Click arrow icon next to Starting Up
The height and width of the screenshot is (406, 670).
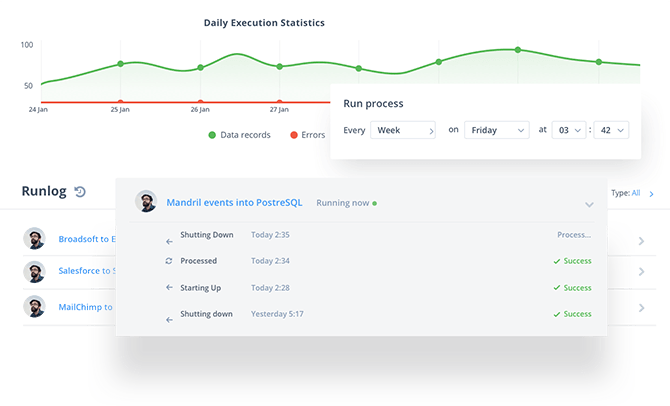coord(169,288)
